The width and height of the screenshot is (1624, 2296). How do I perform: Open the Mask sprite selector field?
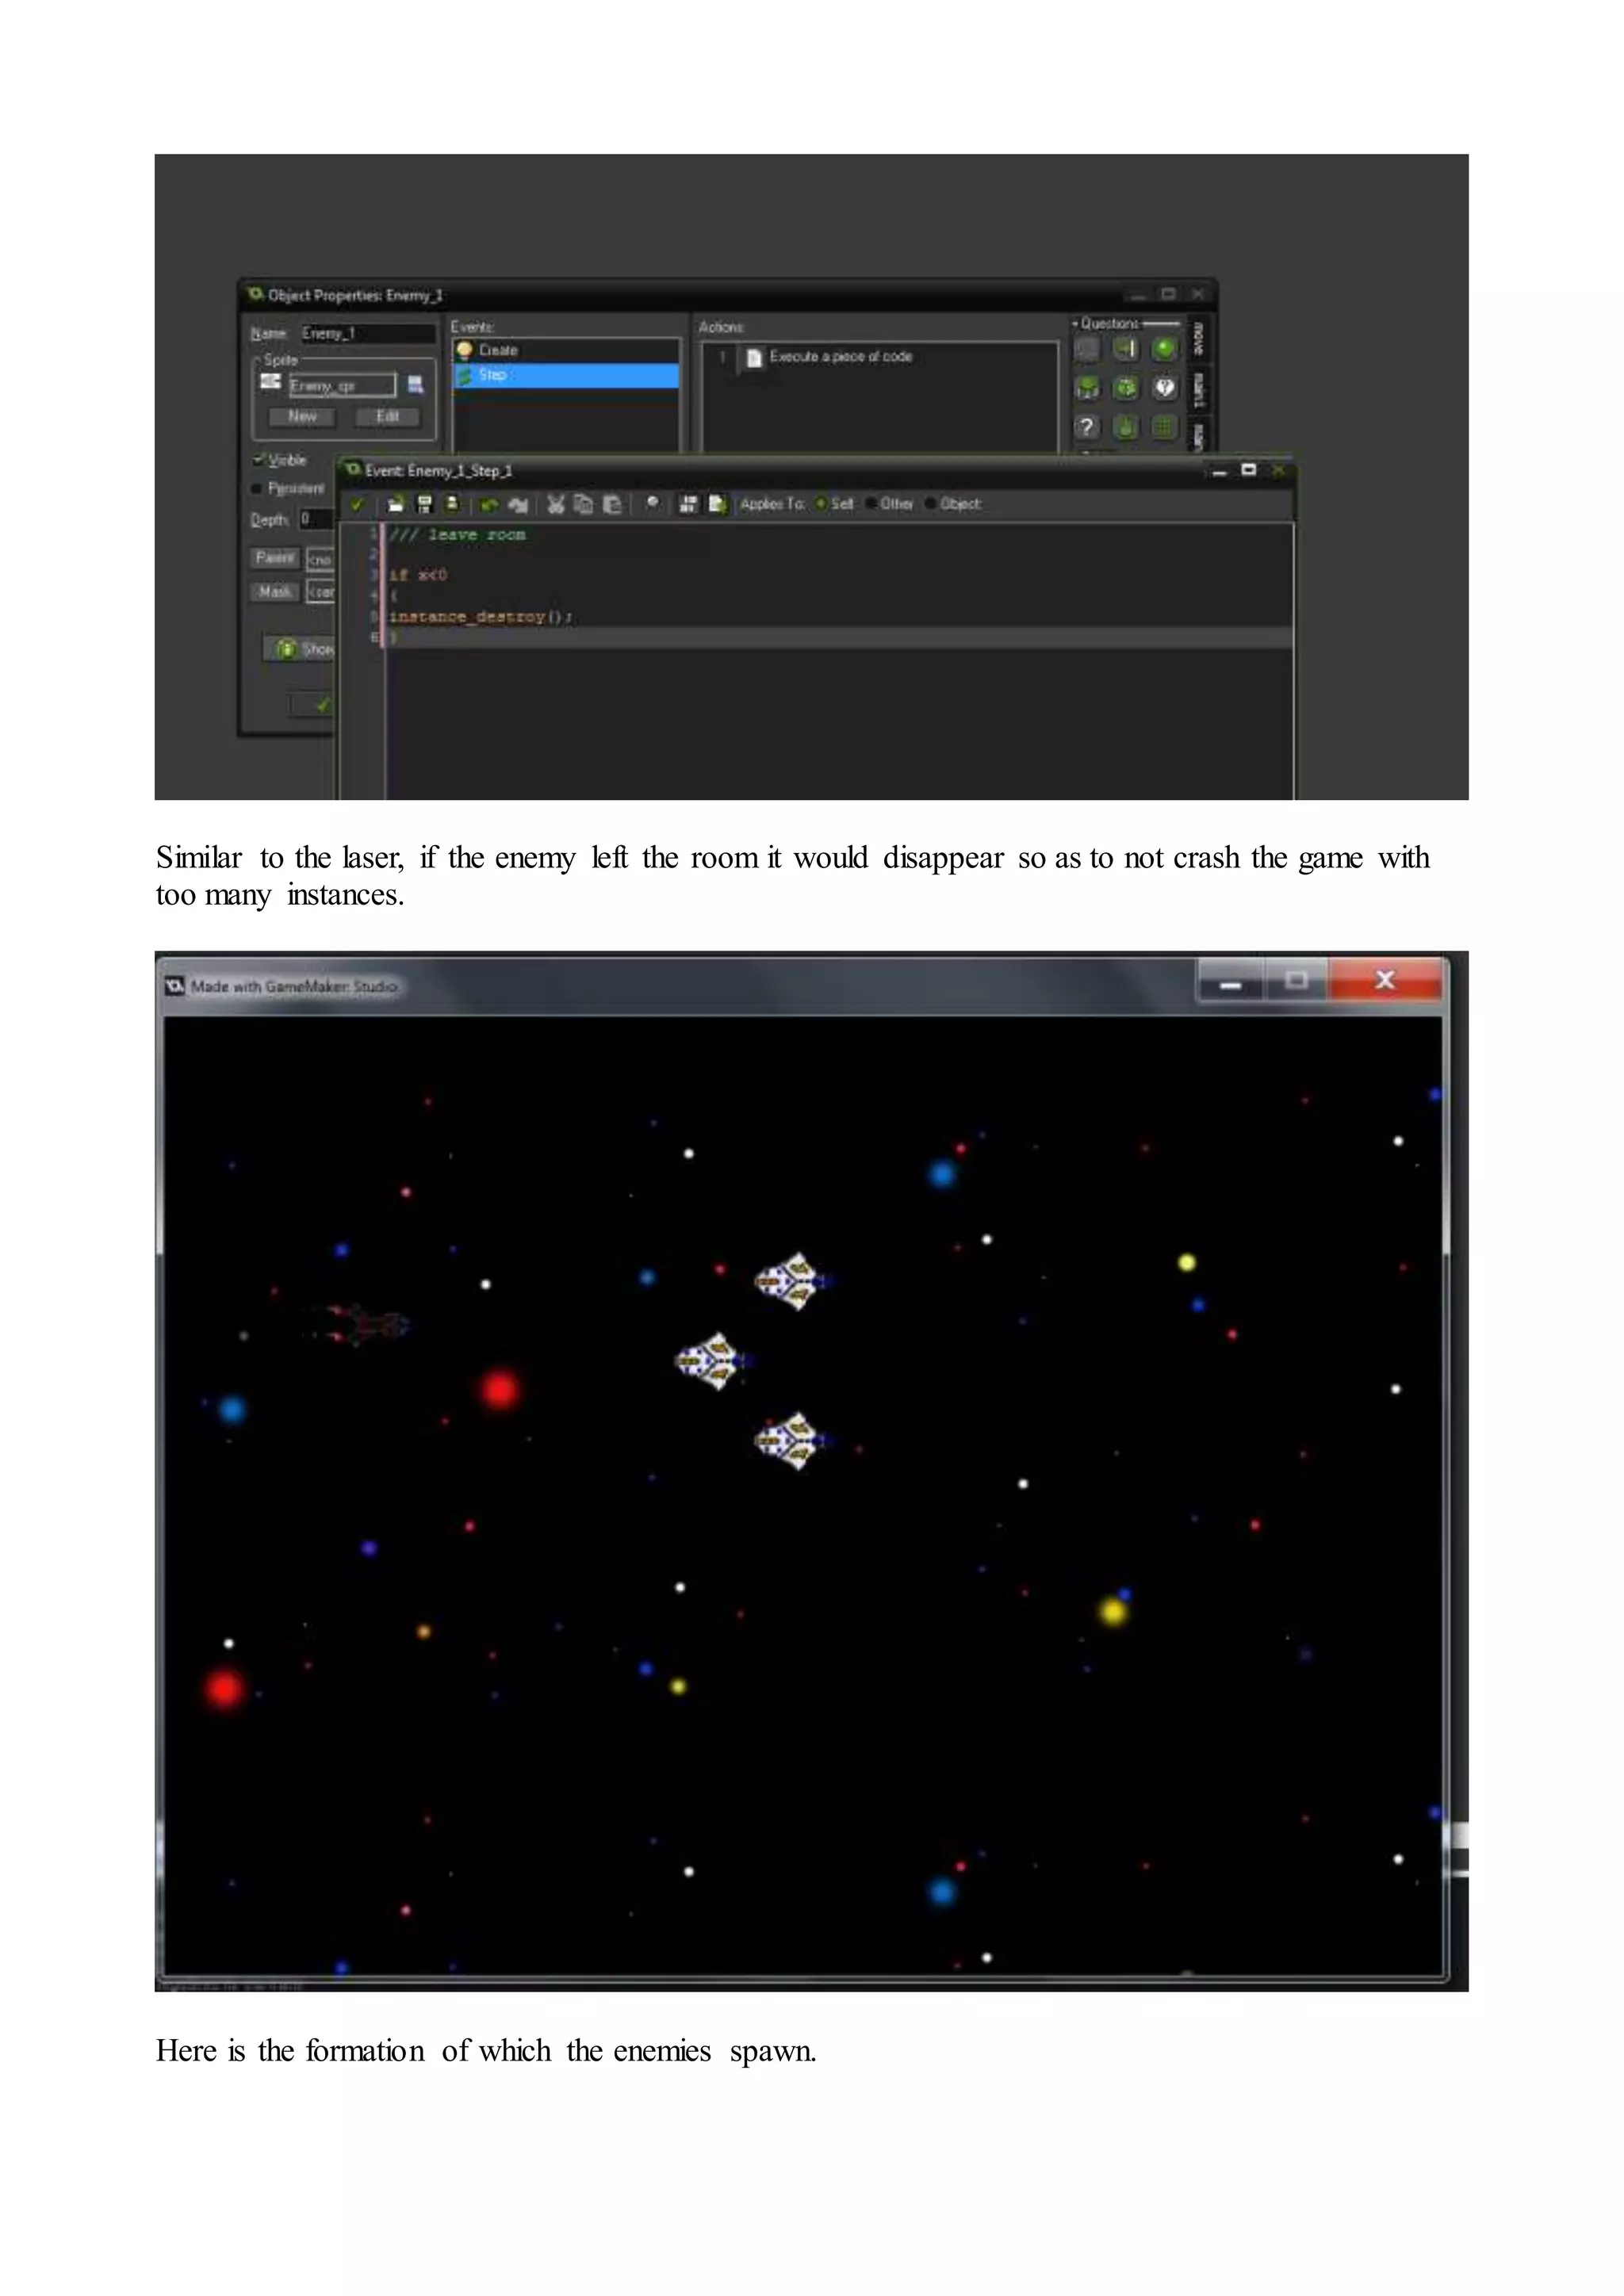click(x=320, y=593)
